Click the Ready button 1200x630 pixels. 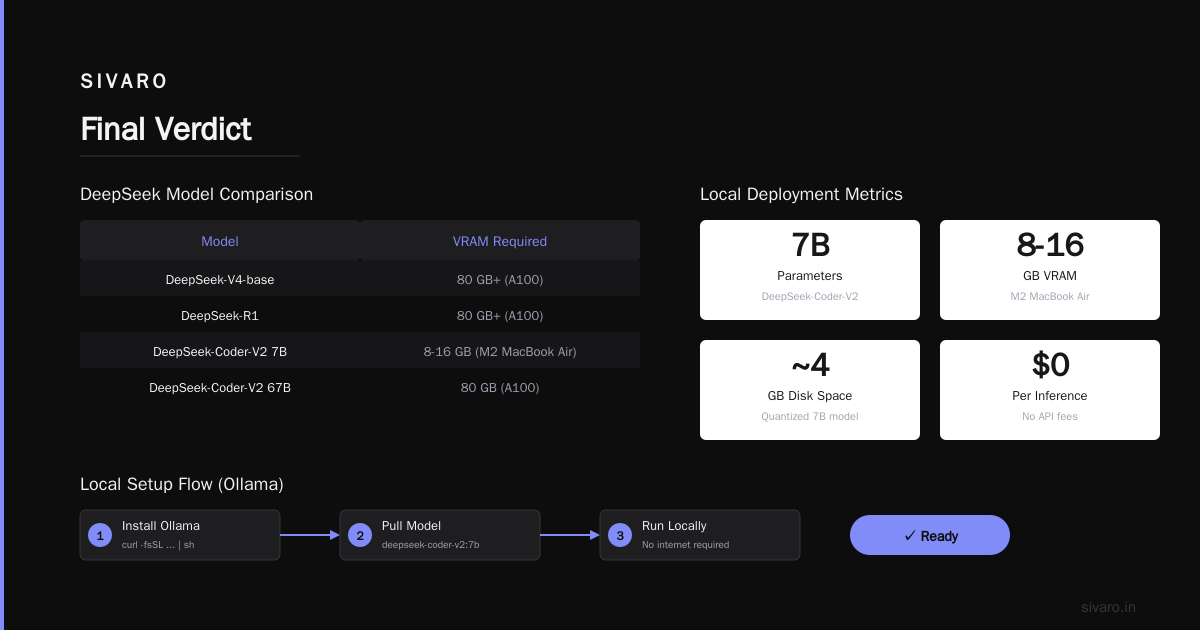(x=930, y=535)
